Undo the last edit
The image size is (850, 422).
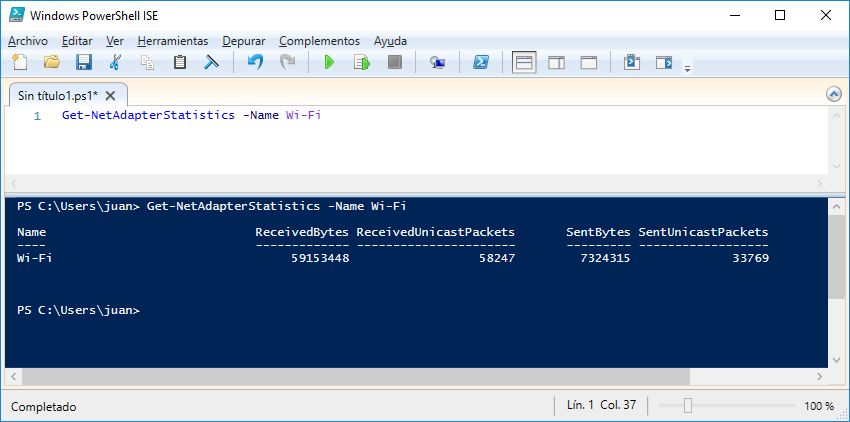(255, 62)
